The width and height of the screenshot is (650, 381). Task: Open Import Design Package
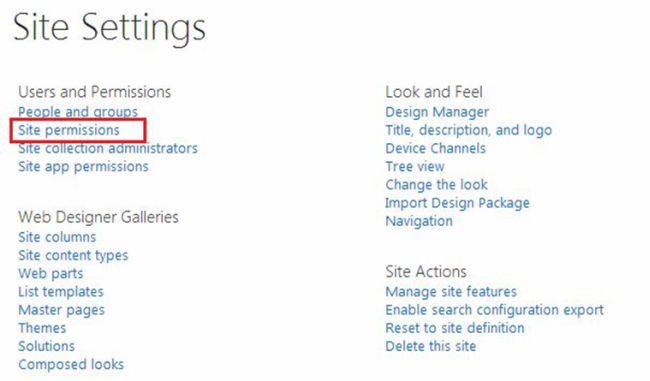click(458, 203)
